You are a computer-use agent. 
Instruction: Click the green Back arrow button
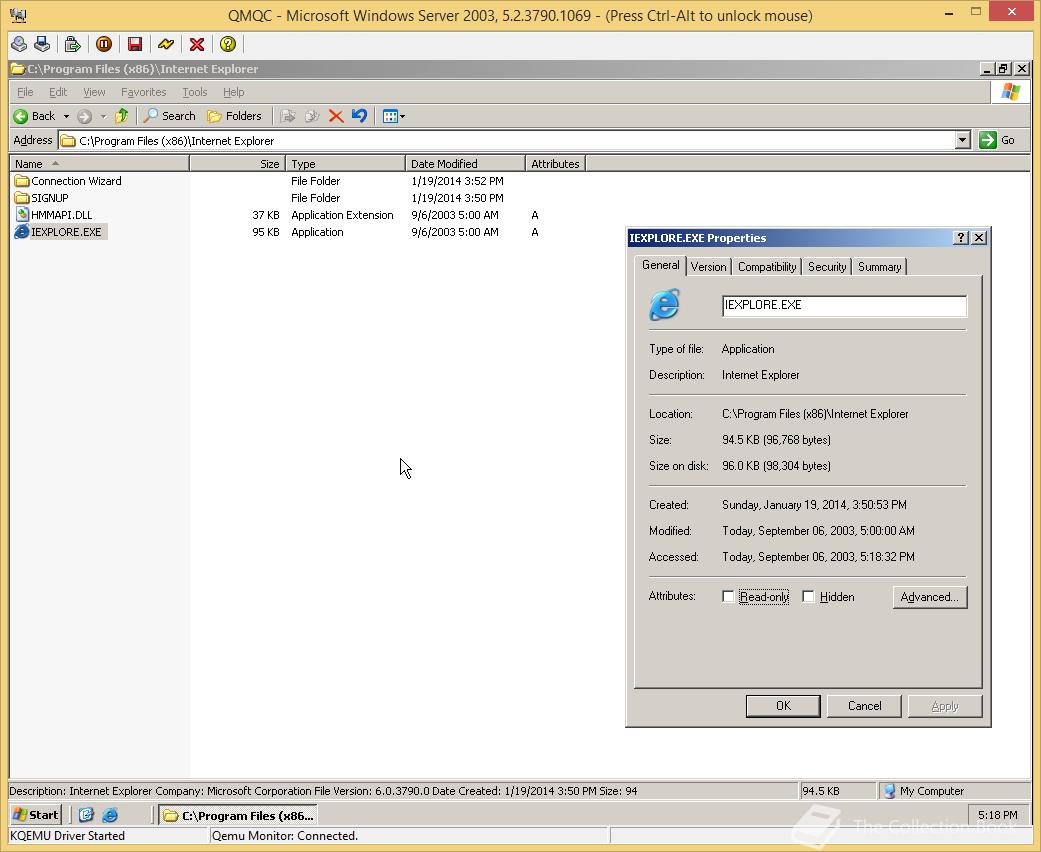point(35,116)
